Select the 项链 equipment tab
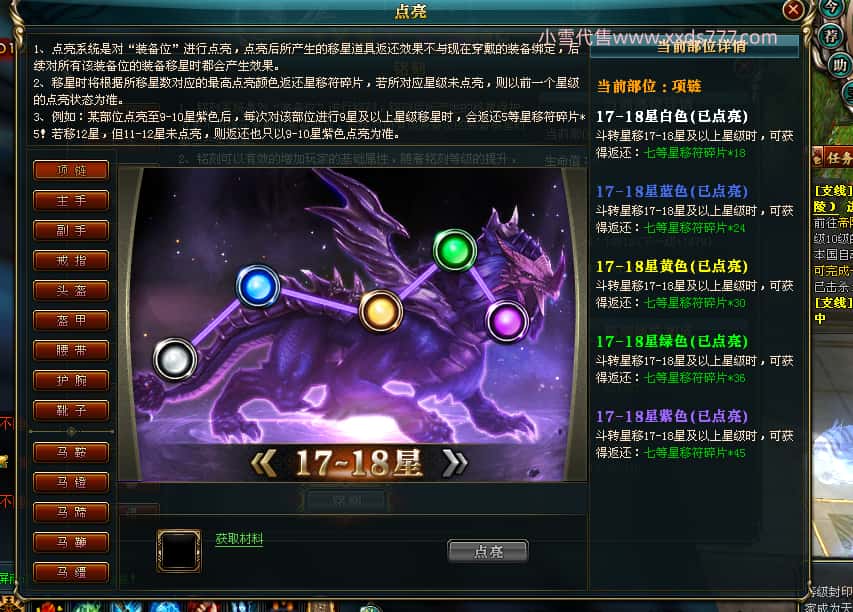This screenshot has width=853, height=612. pyautogui.click(x=71, y=170)
